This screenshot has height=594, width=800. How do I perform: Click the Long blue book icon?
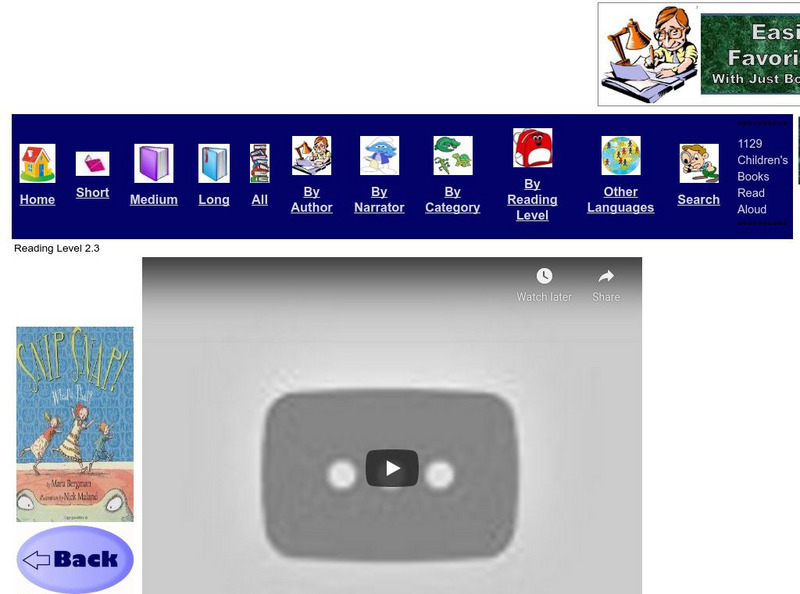click(214, 163)
